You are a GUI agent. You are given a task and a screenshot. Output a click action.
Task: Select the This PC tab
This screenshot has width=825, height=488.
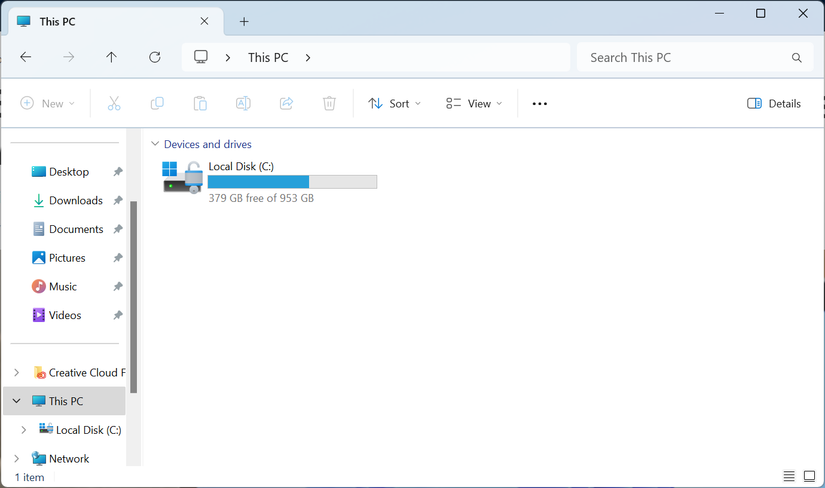116,22
